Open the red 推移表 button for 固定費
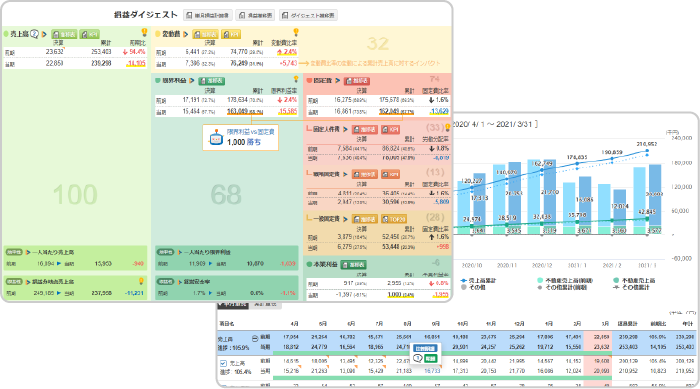Image resolution: width=700 pixels, height=389 pixels. click(357, 81)
